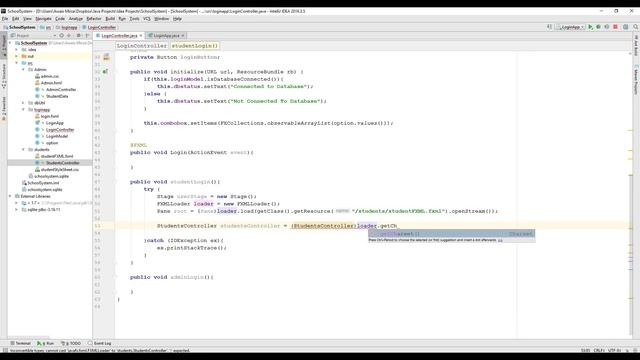Select LoginModel class in project tree

pos(56,136)
